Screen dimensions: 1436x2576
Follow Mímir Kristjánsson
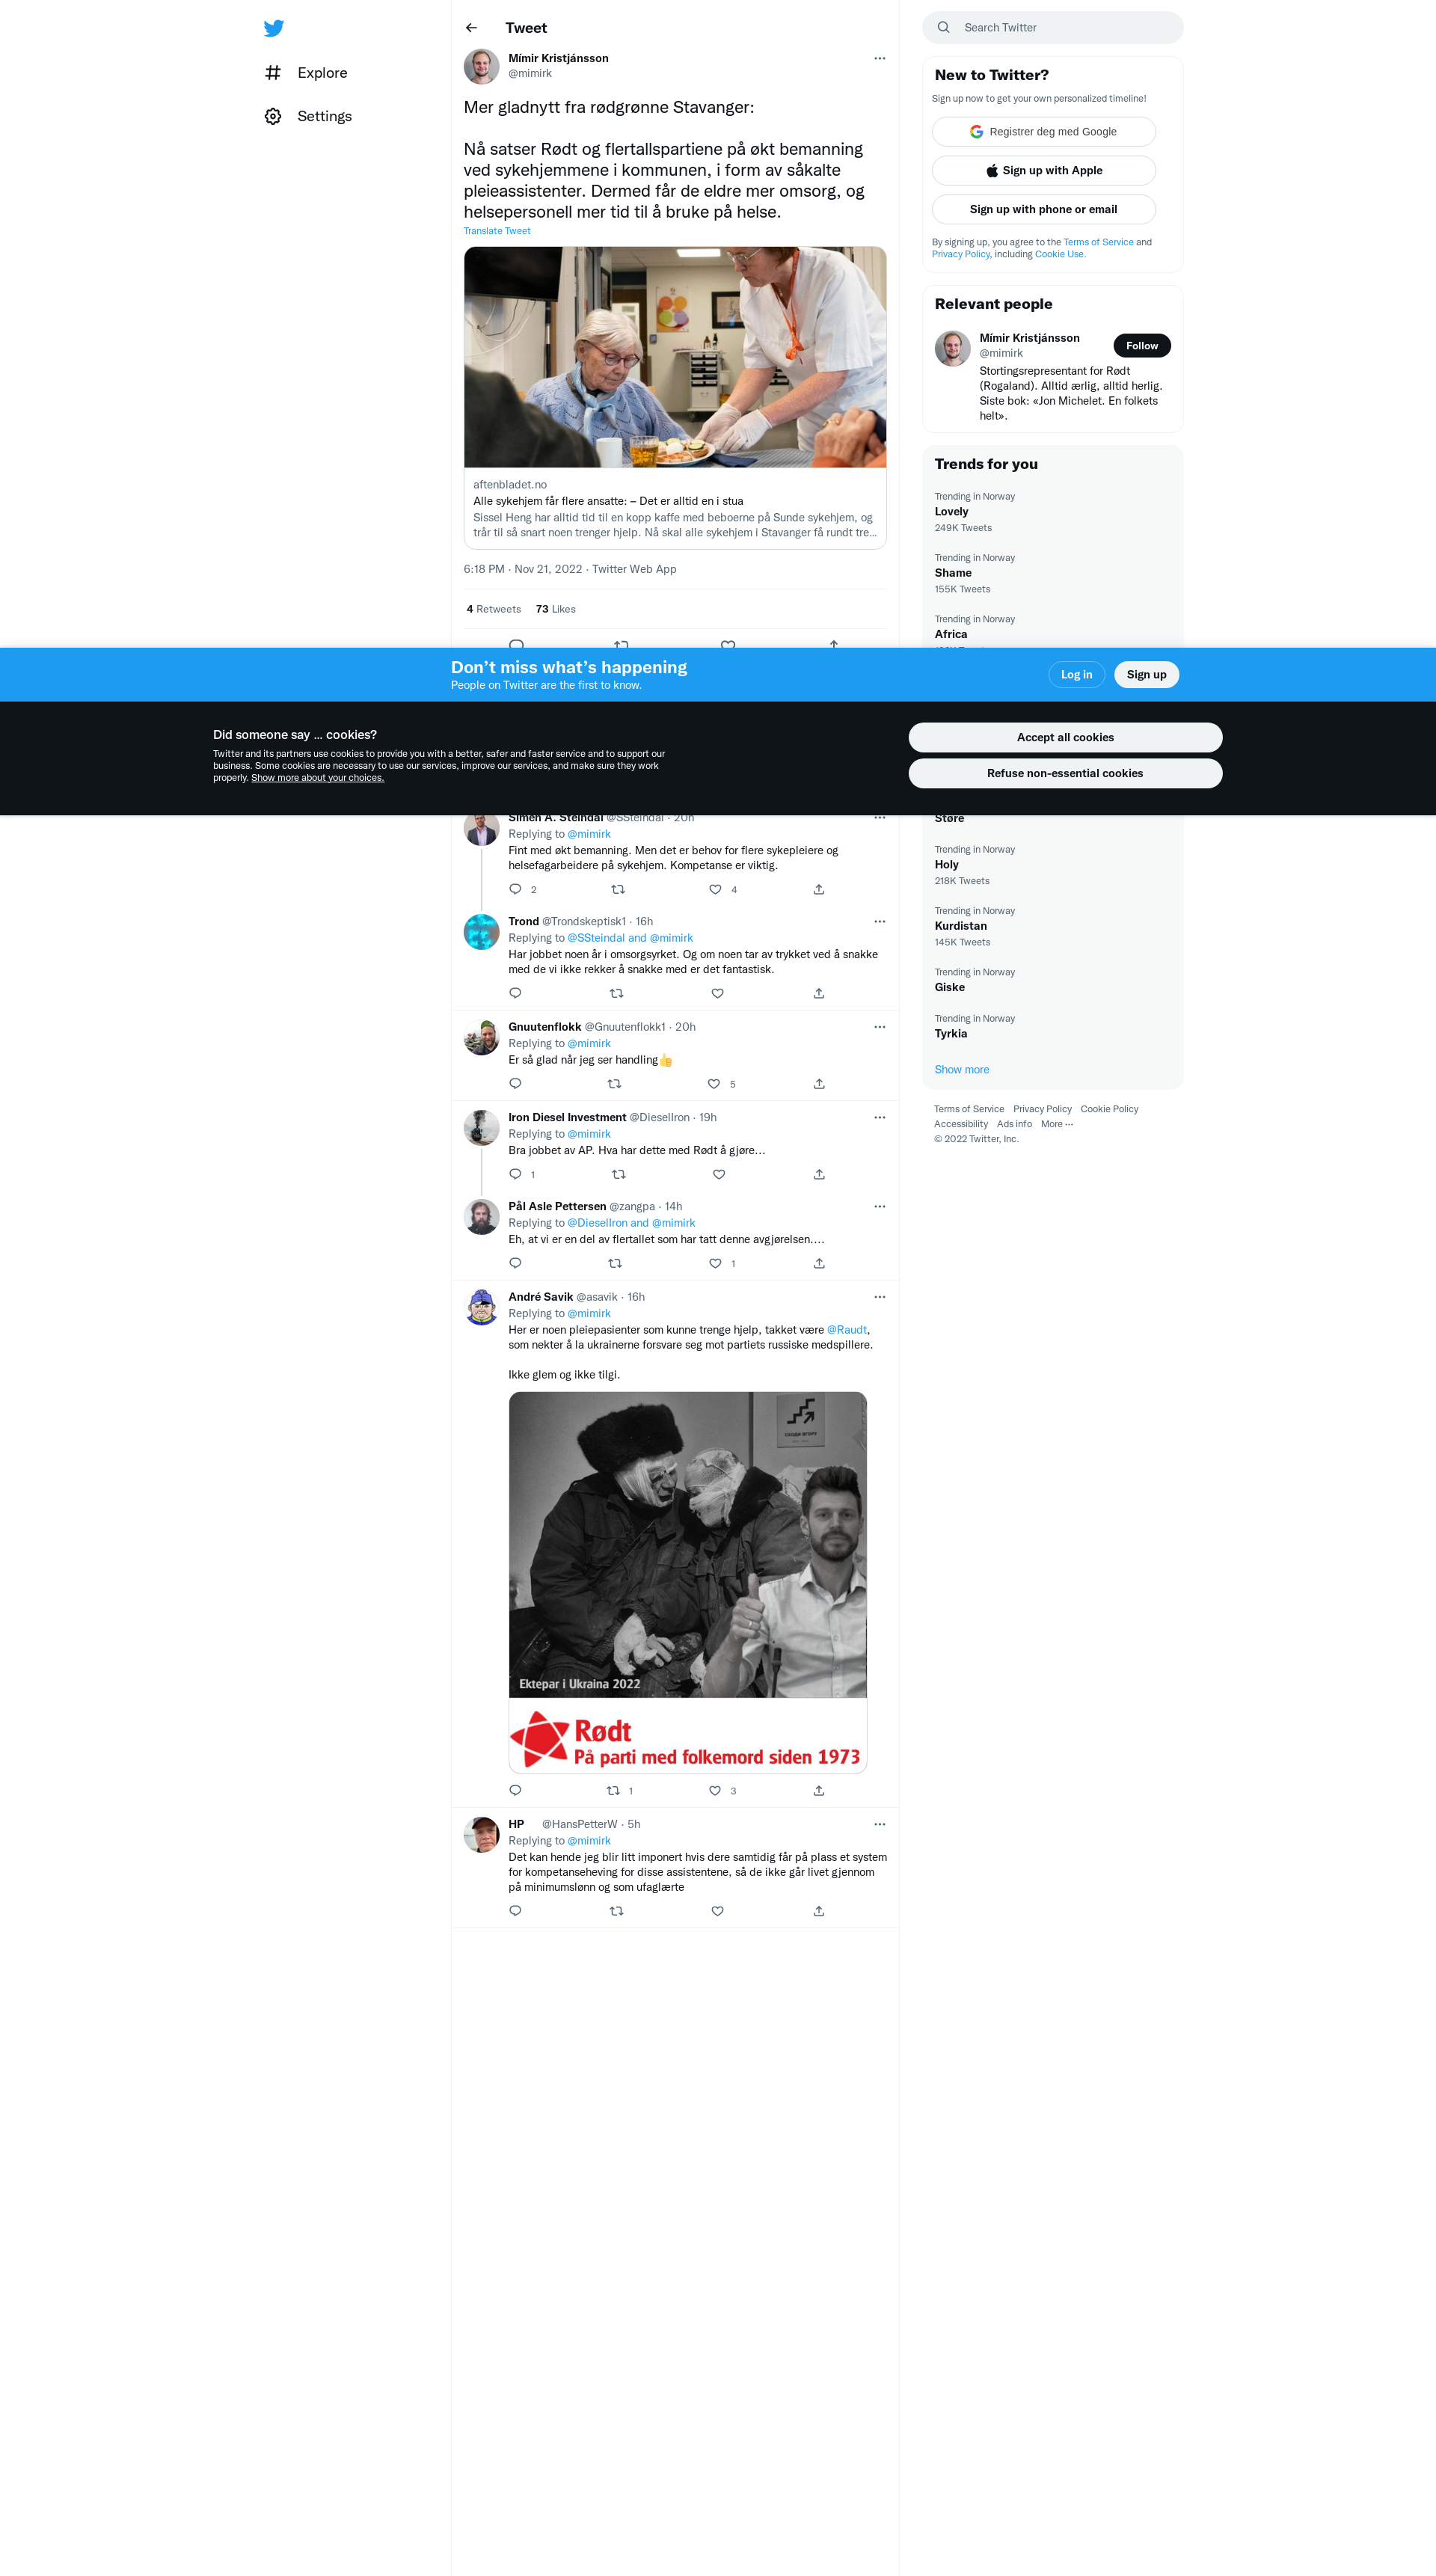point(1141,346)
